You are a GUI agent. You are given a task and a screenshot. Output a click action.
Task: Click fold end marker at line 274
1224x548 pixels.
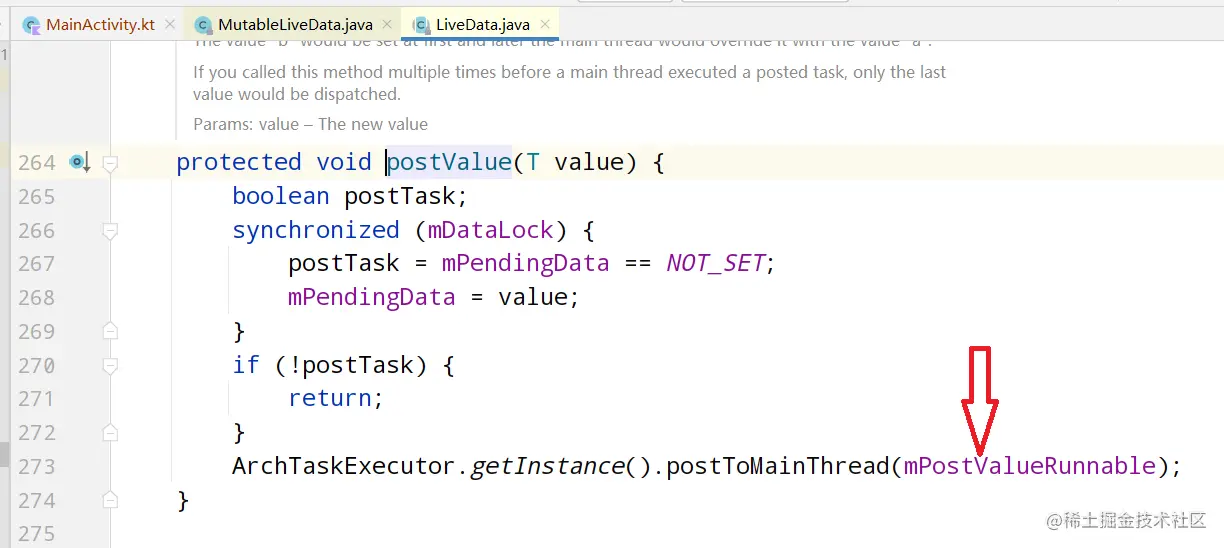pos(110,500)
